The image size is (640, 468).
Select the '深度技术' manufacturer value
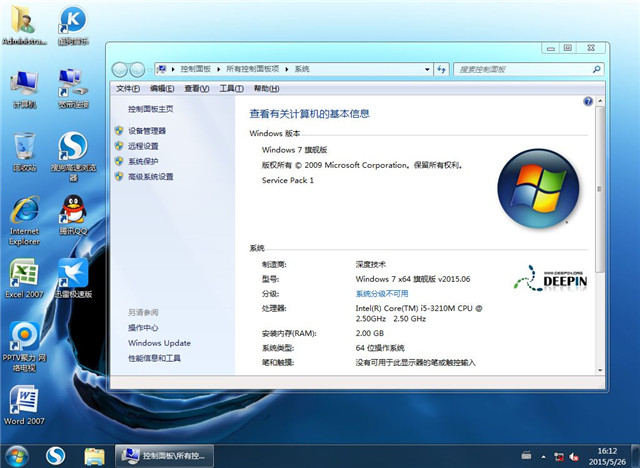point(371,264)
